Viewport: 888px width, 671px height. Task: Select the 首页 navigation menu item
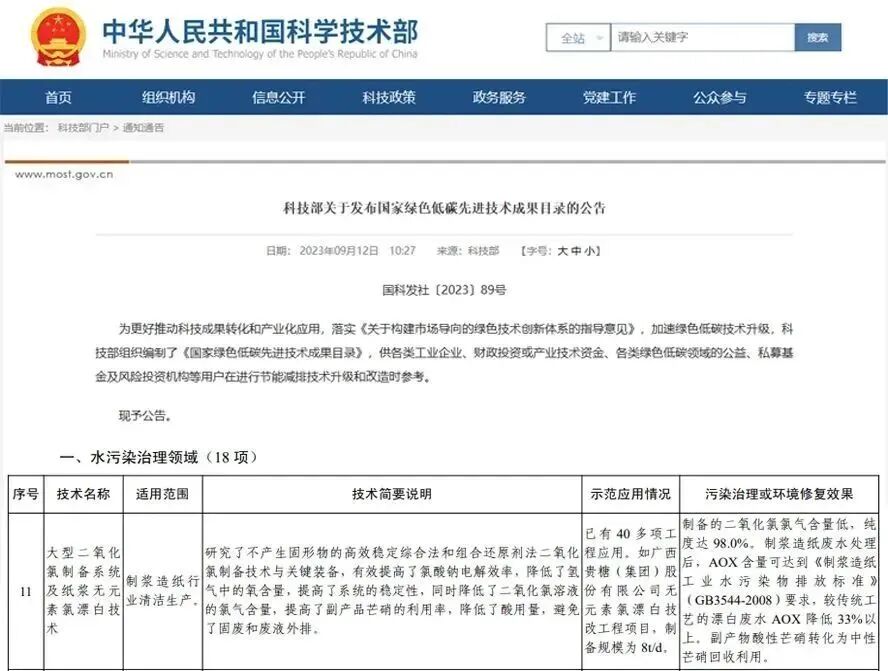[x=57, y=97]
